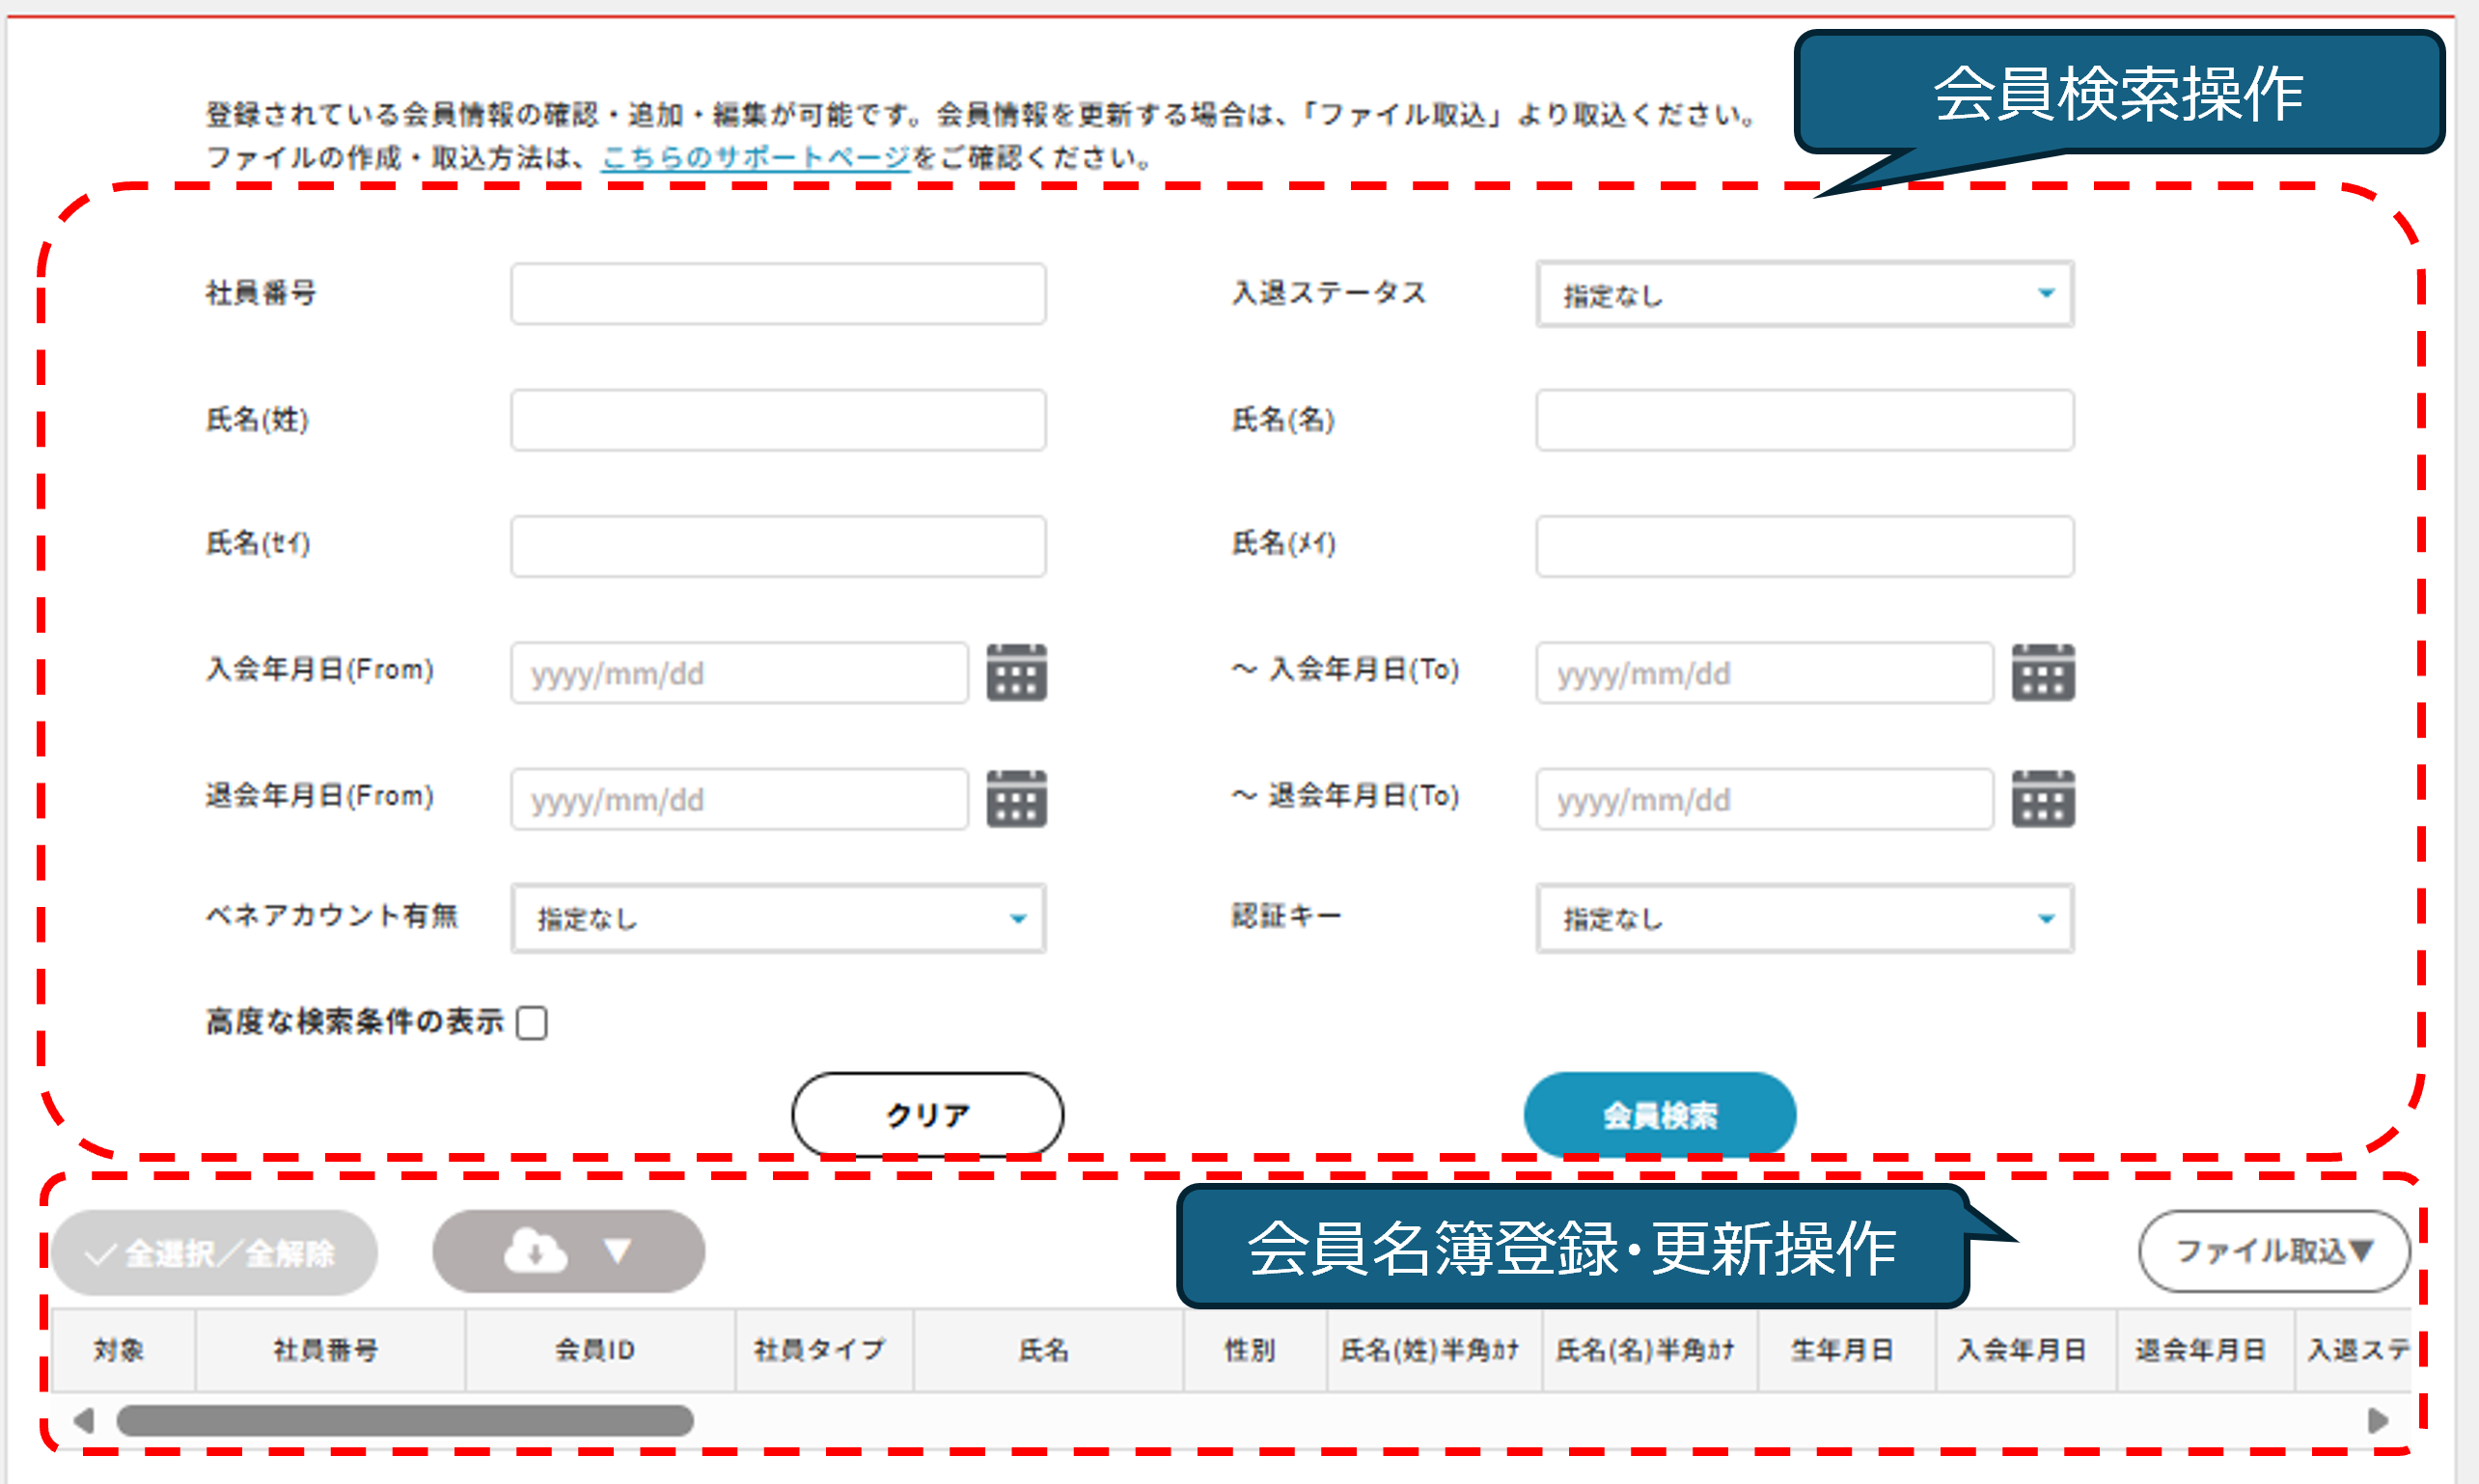Click left arrow of horizontal scrollbar

tap(84, 1420)
